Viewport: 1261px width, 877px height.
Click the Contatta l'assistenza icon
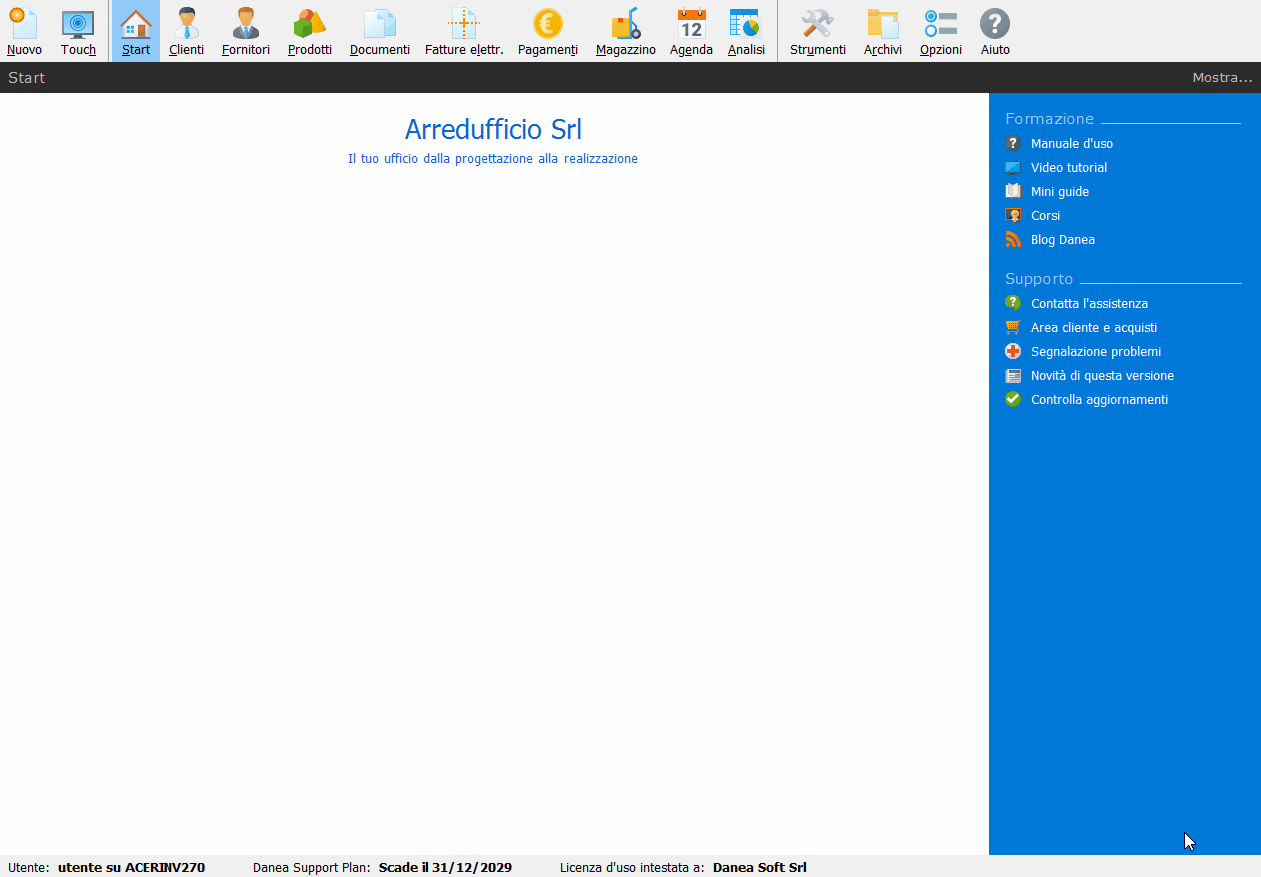[1013, 303]
